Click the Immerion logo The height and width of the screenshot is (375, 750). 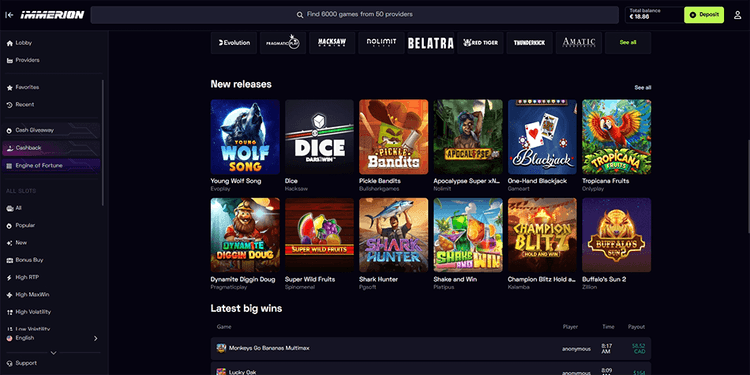[52, 15]
